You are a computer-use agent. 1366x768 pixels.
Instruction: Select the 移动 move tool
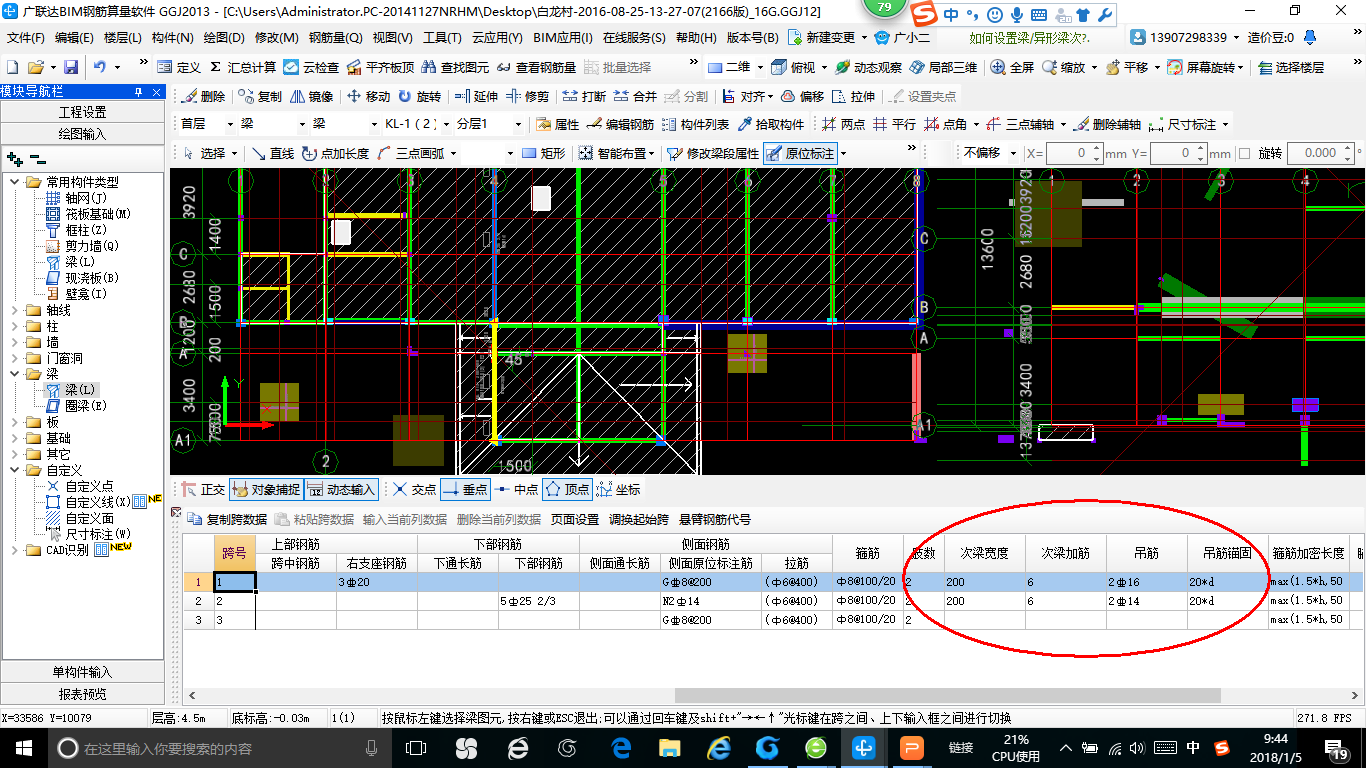(368, 96)
